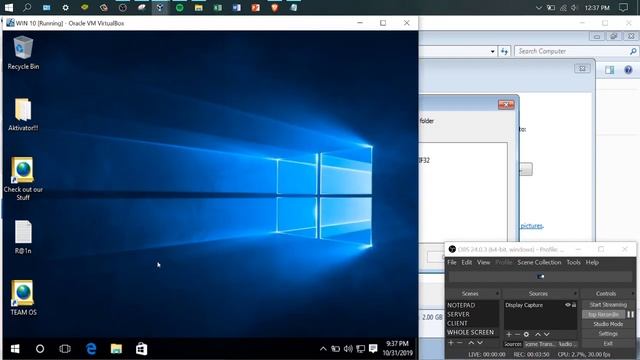The height and width of the screenshot is (360, 640).
Task: Click host volume icon in tray
Action: tap(574, 8)
